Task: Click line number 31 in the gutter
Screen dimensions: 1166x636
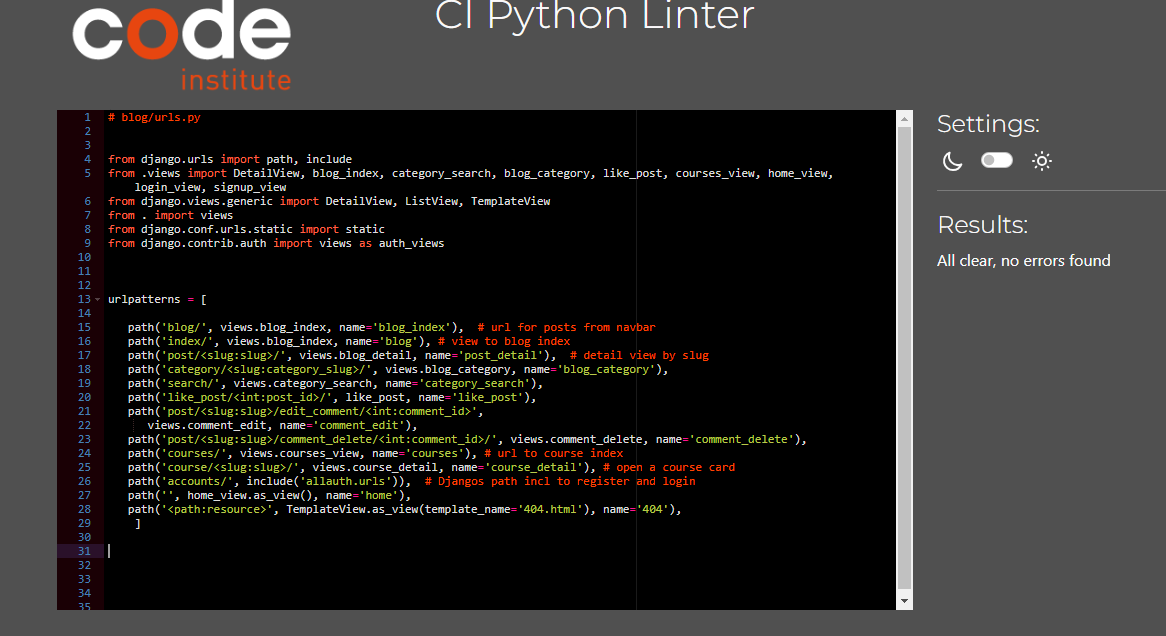Action: [84, 551]
